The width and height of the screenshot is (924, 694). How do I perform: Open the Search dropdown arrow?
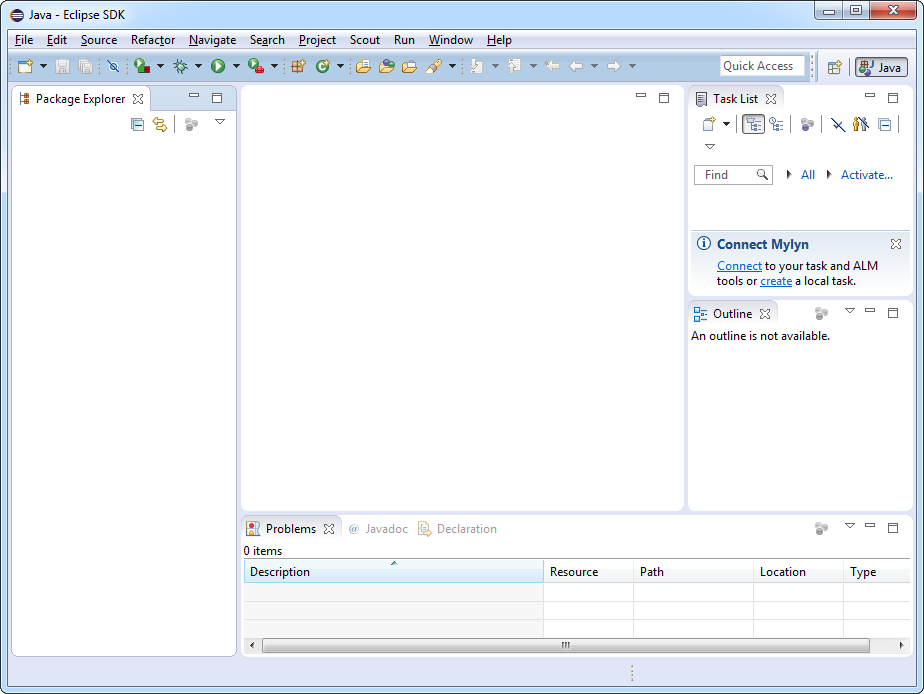[452, 66]
